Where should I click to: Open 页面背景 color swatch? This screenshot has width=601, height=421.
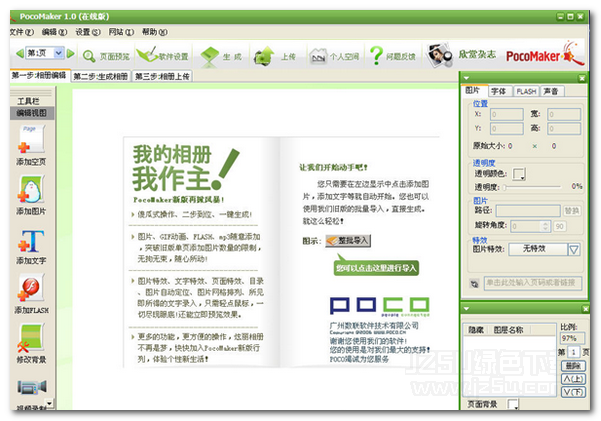(x=513, y=404)
